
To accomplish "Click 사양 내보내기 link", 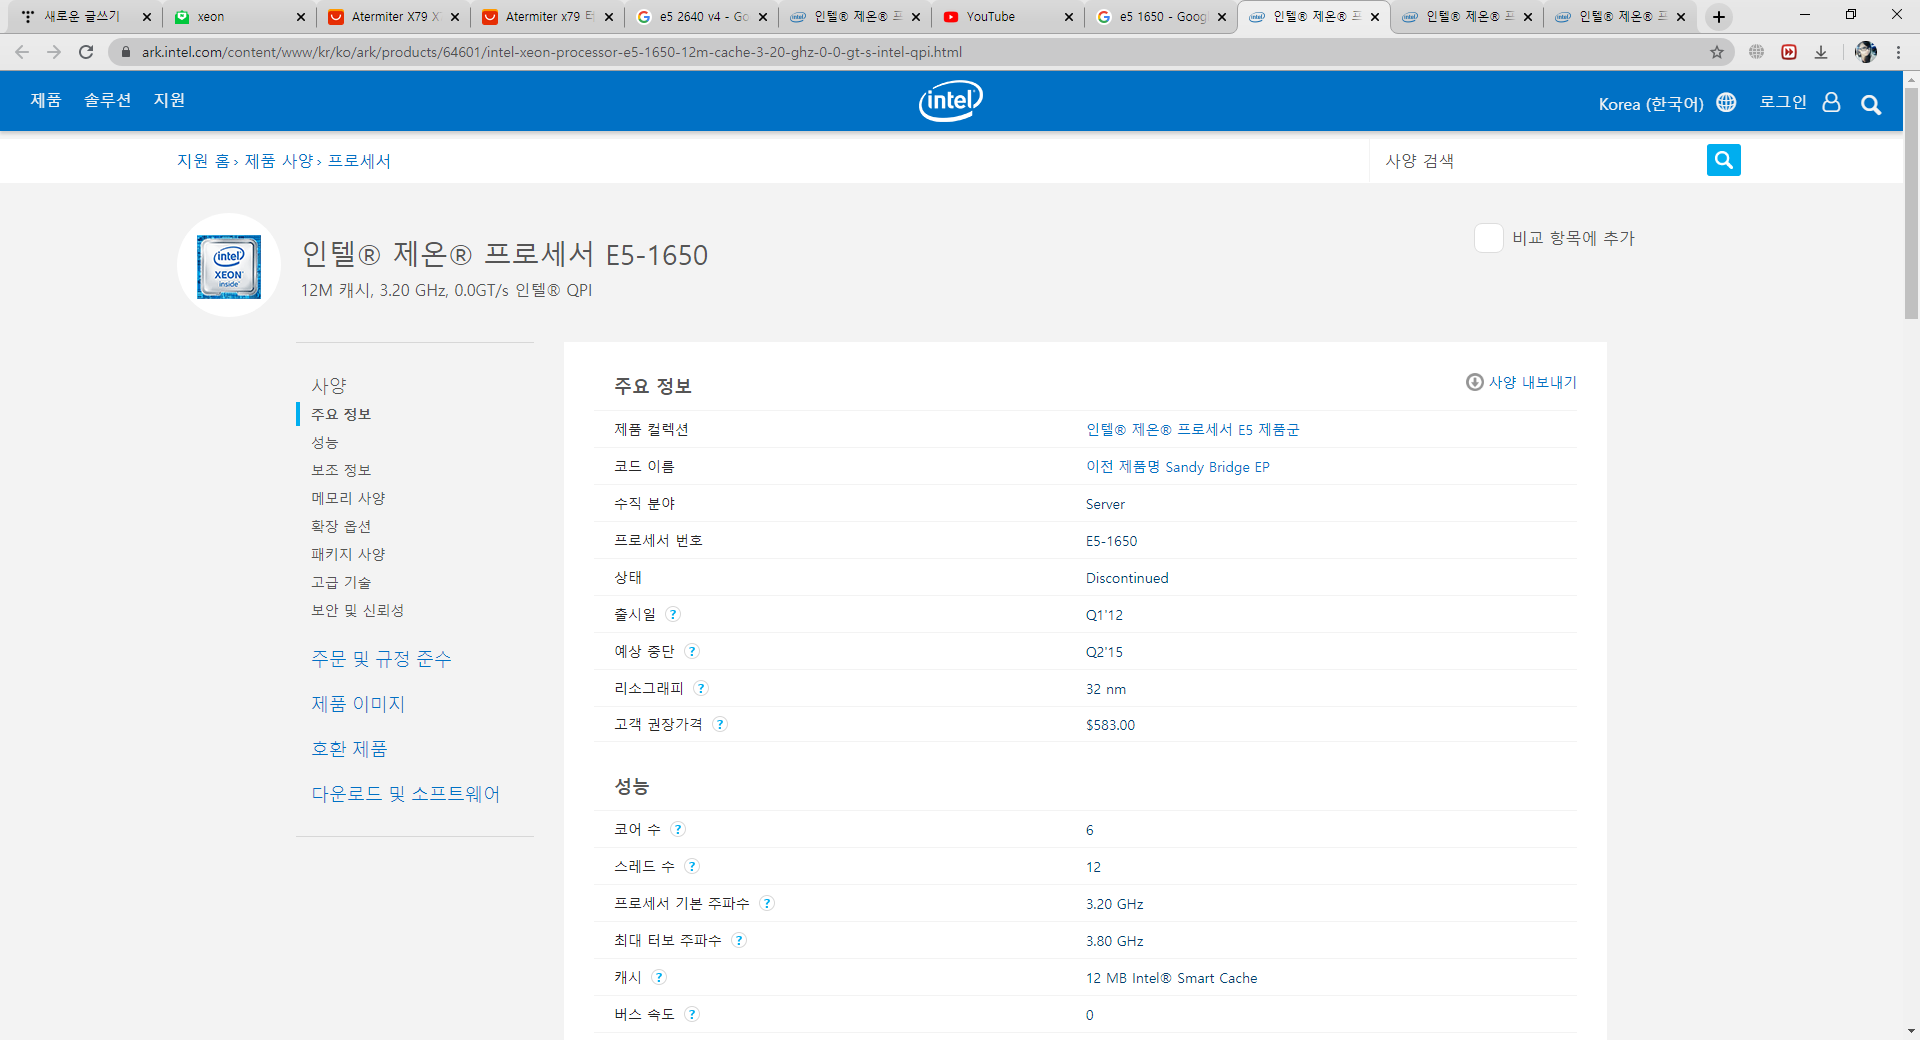I will (x=1532, y=382).
